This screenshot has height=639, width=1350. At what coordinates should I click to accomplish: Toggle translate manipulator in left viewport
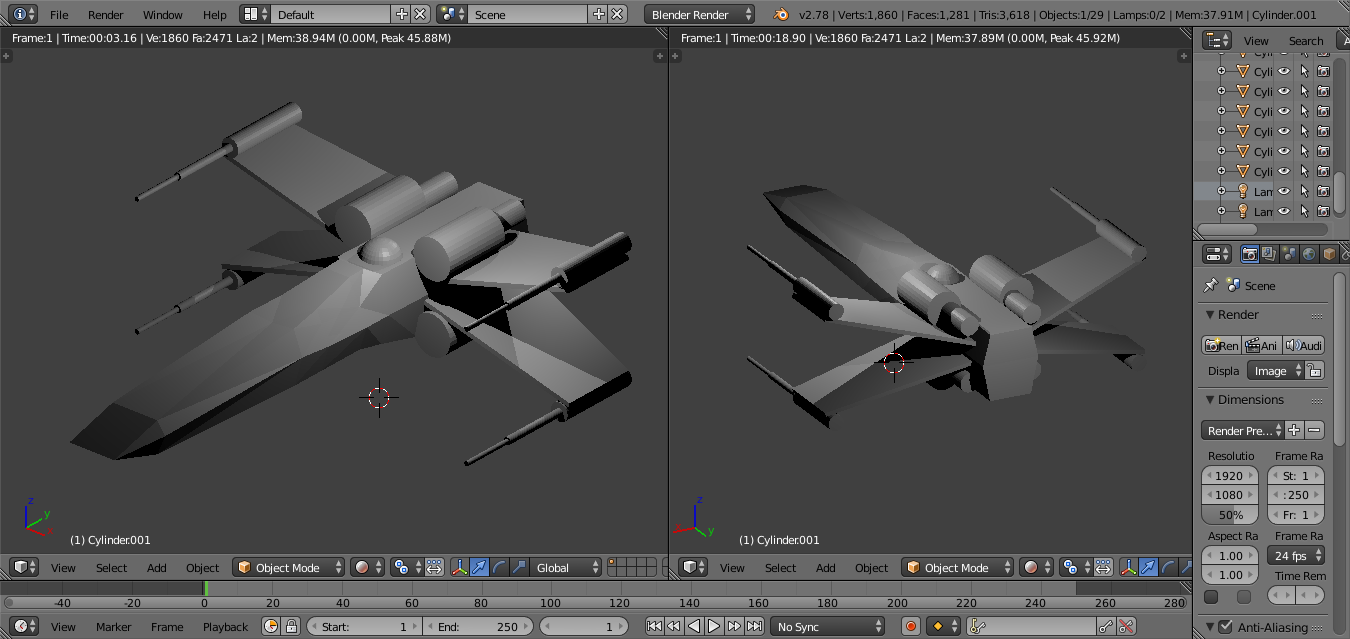tap(479, 567)
